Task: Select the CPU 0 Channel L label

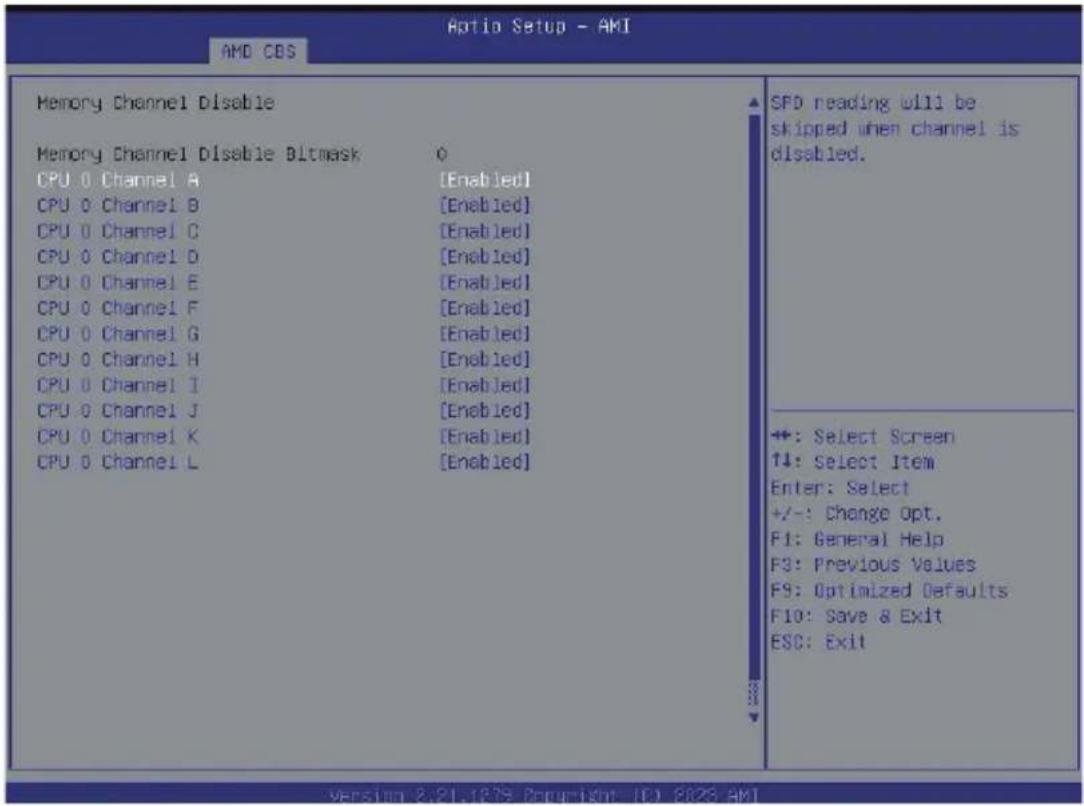Action: [x=118, y=462]
